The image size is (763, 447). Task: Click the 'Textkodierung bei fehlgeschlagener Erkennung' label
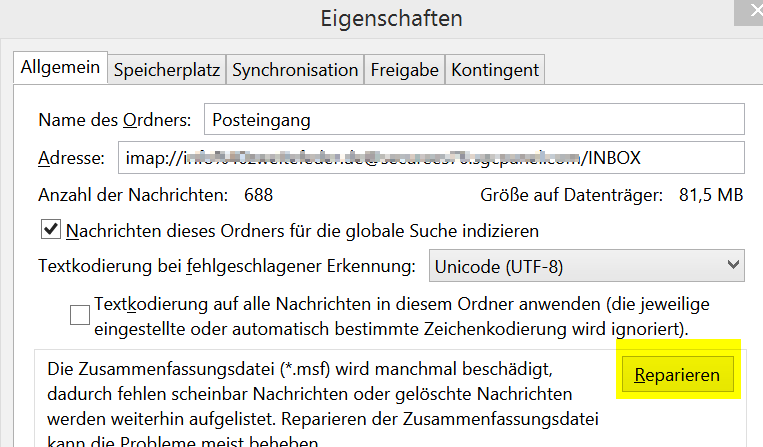pyautogui.click(x=225, y=266)
